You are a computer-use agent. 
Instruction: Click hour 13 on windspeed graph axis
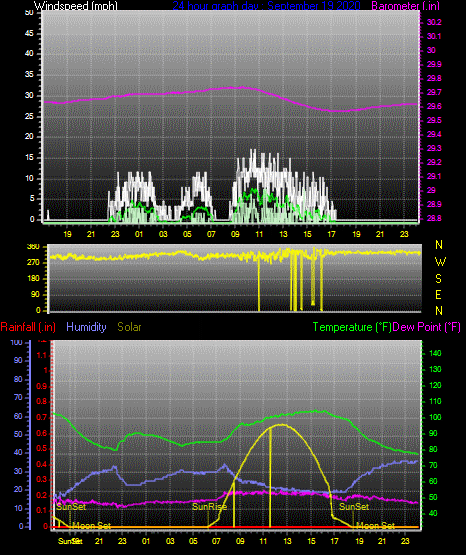pyautogui.click(x=283, y=234)
